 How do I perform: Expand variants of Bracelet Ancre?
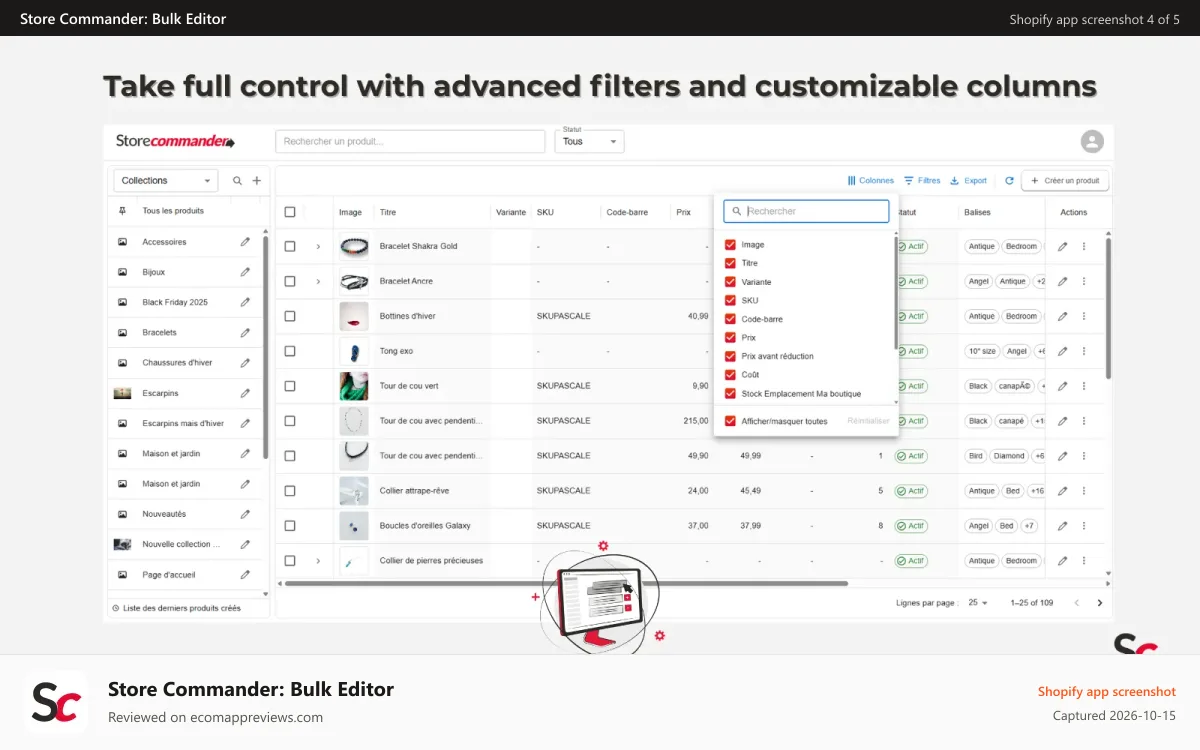(x=318, y=281)
